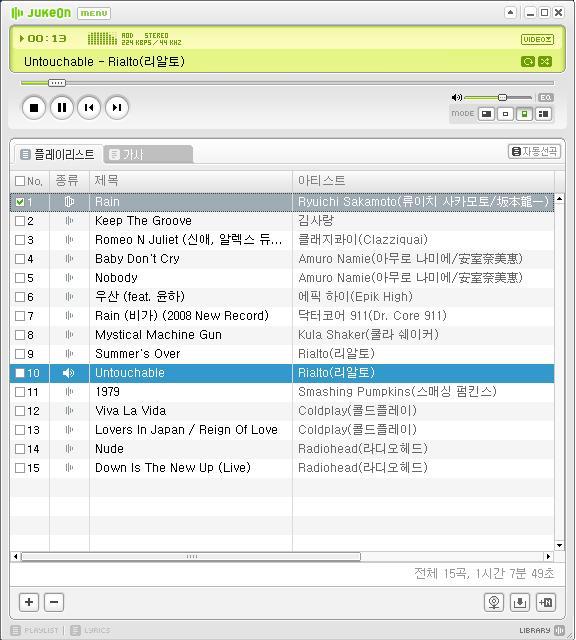Uncheck the checkbox for track 1 Rain
The width and height of the screenshot is (576, 640).
point(20,202)
